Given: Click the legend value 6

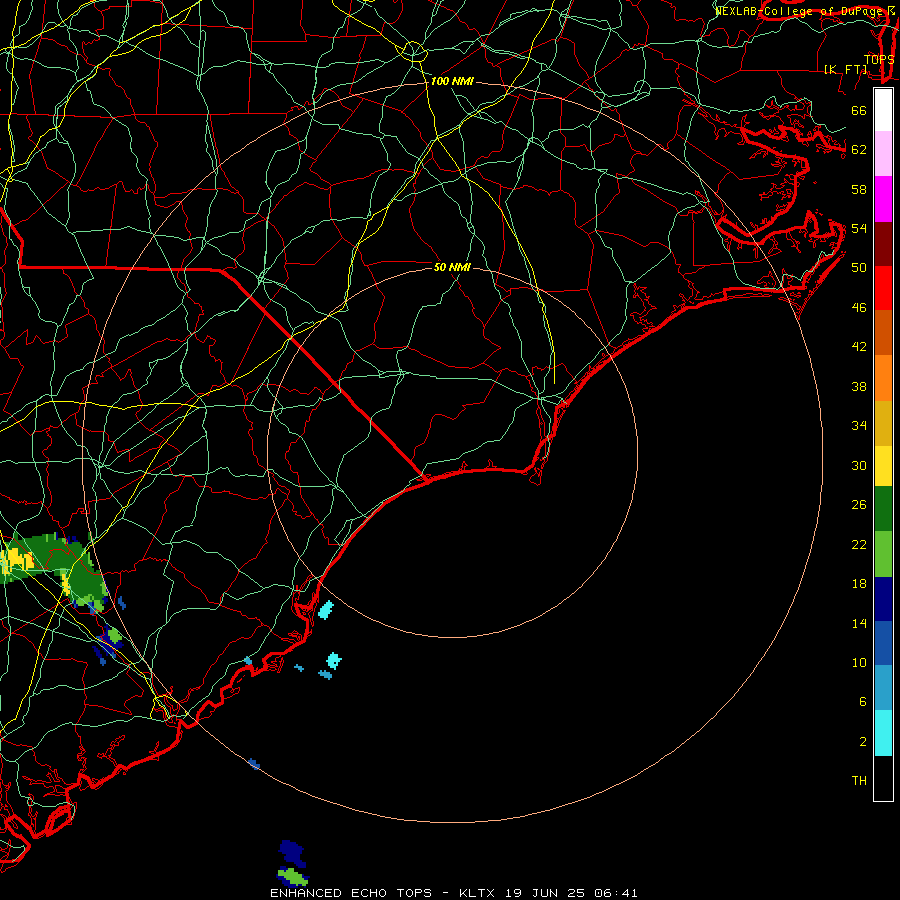Looking at the screenshot, I should coord(862,702).
